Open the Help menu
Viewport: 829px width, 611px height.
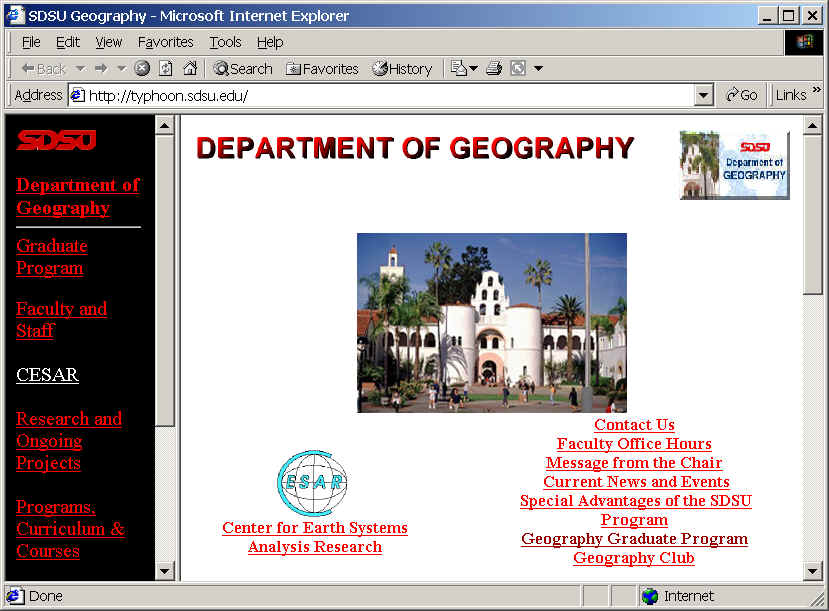tap(270, 42)
